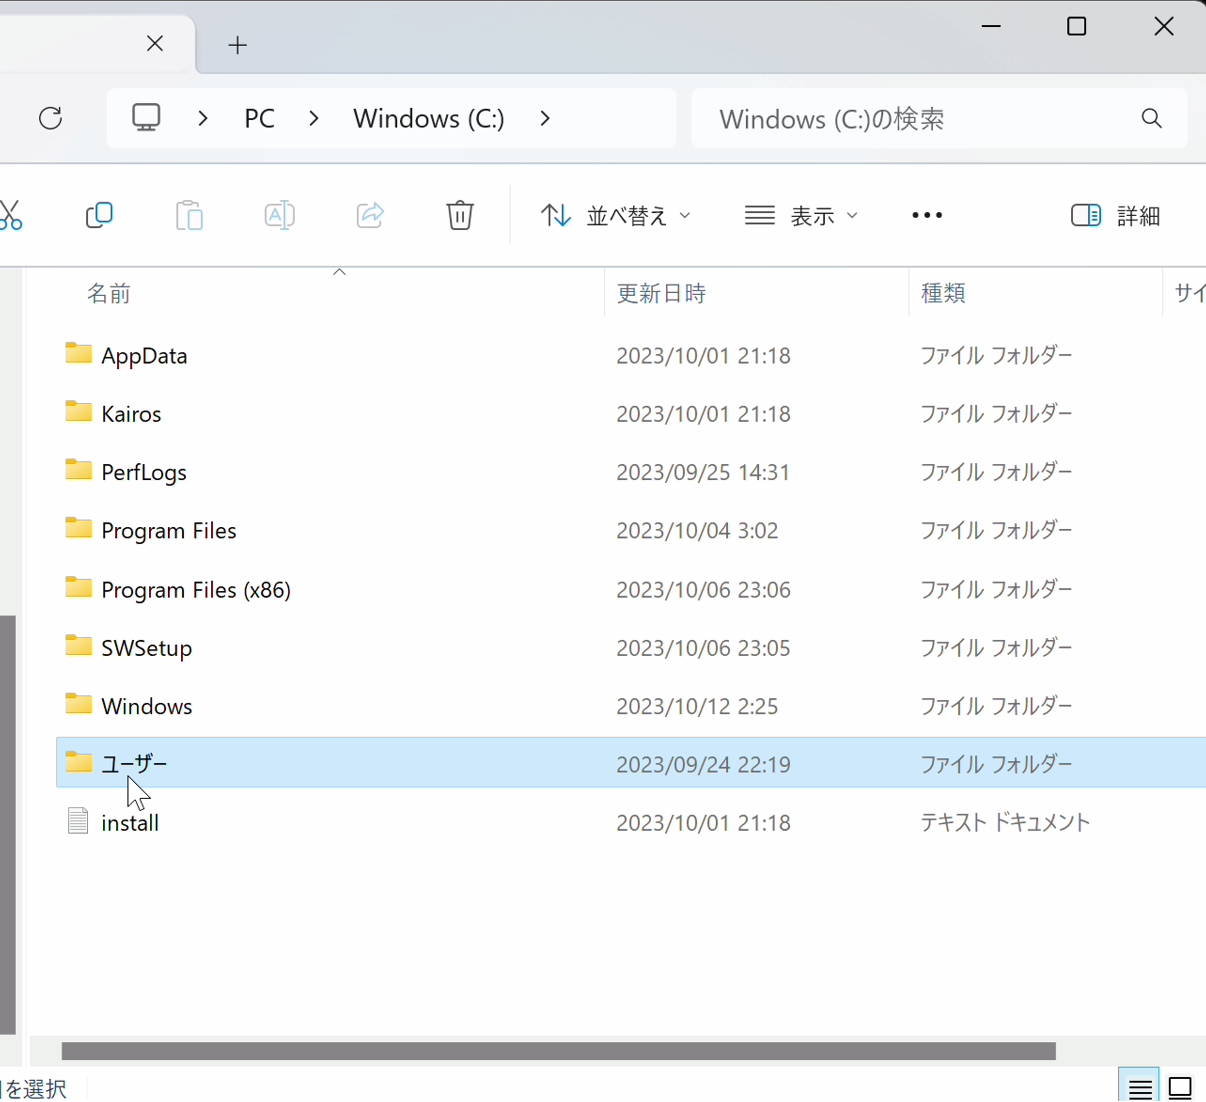Click the navigation pane vertical scrollbar
This screenshot has width=1206, height=1102.
(x=8, y=825)
